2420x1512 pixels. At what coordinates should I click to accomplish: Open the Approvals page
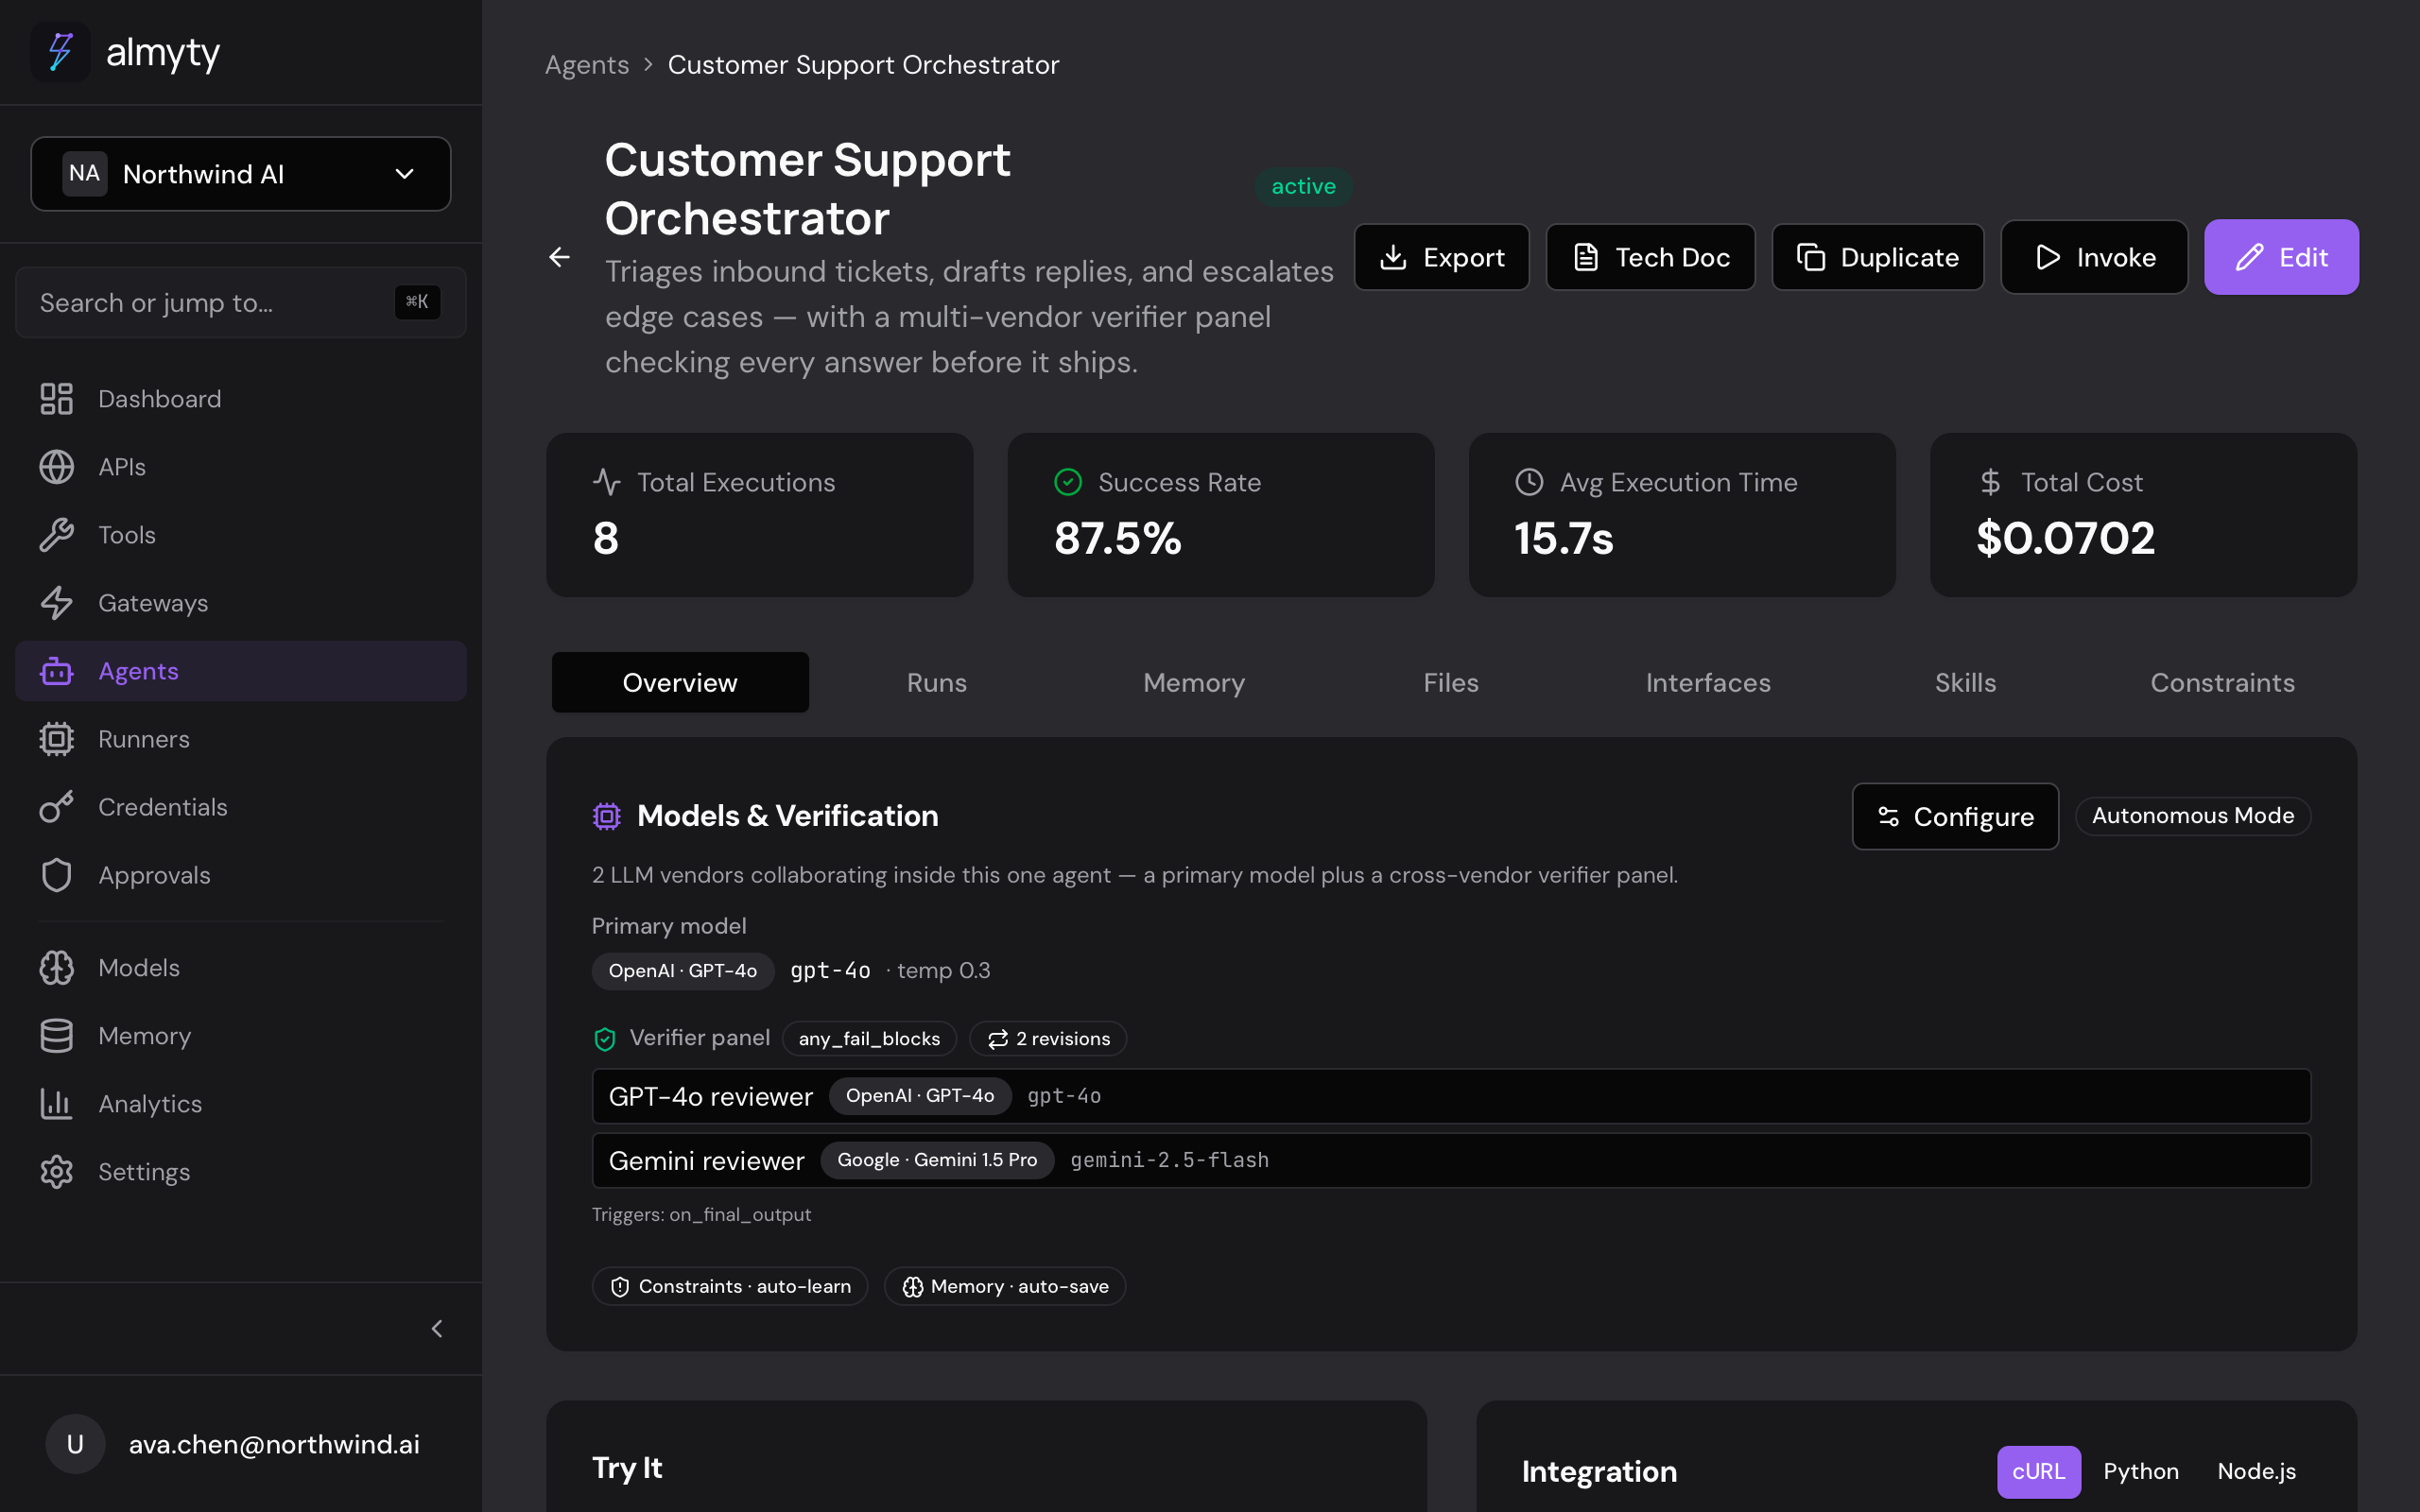[x=241, y=875]
